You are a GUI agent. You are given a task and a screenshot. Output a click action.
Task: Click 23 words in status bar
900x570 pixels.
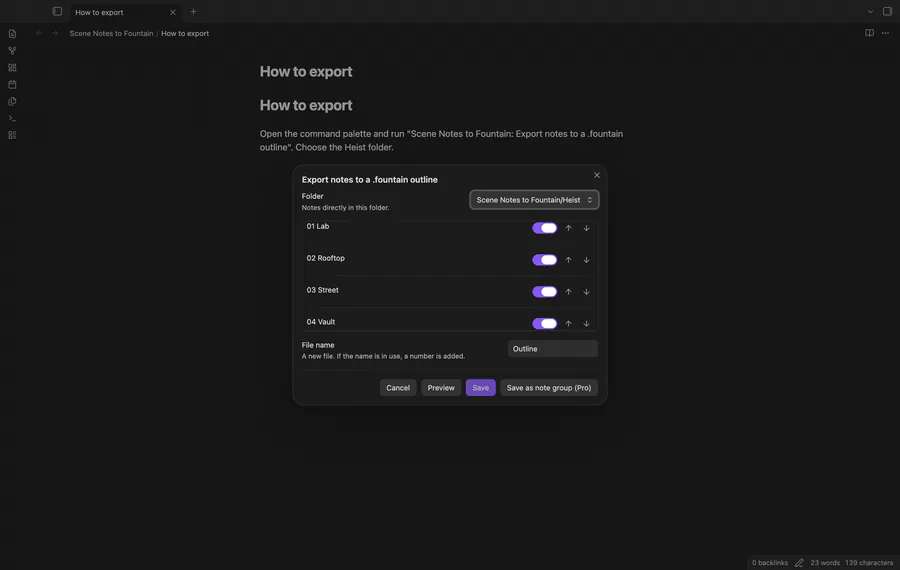click(825, 563)
